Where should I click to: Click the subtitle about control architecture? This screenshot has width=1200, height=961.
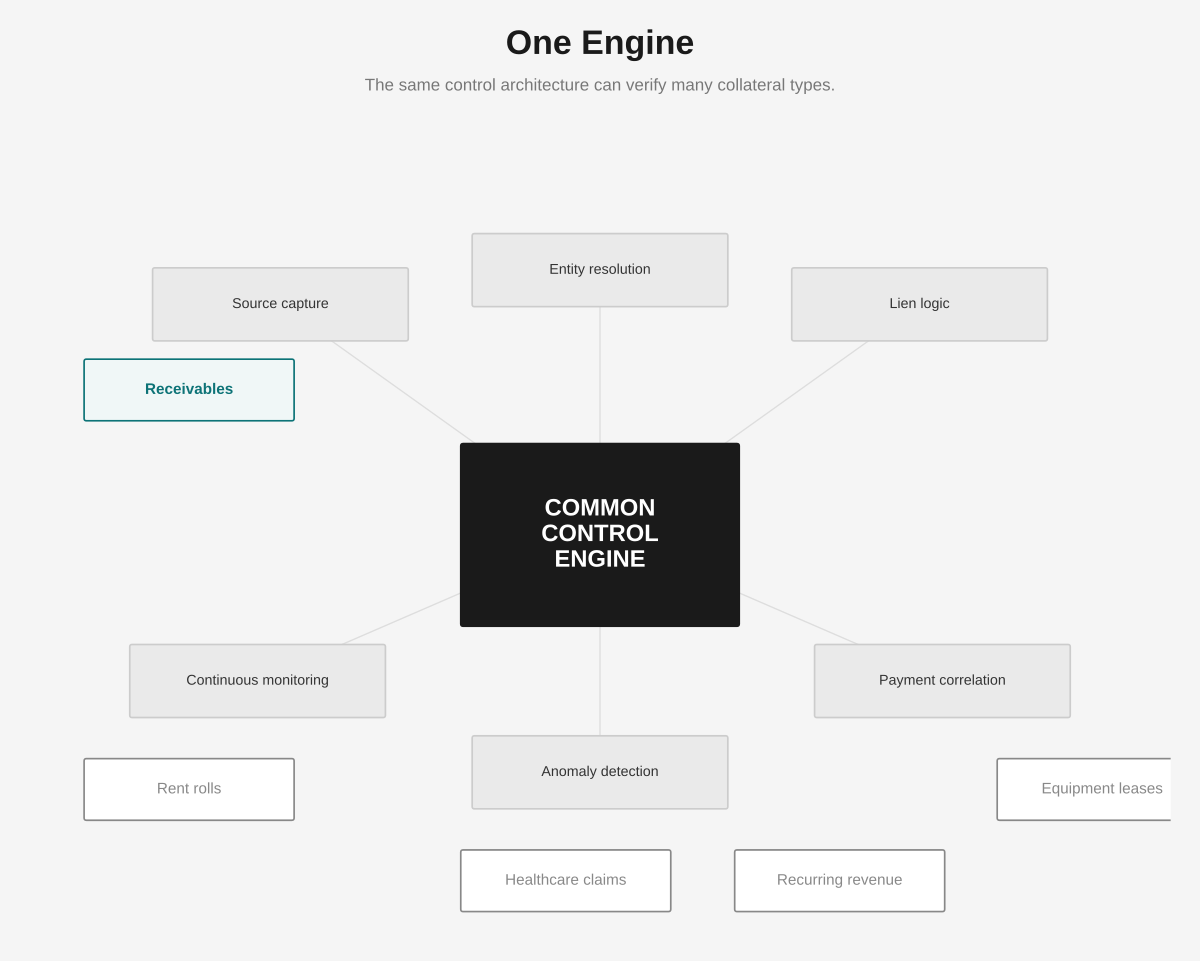[600, 85]
